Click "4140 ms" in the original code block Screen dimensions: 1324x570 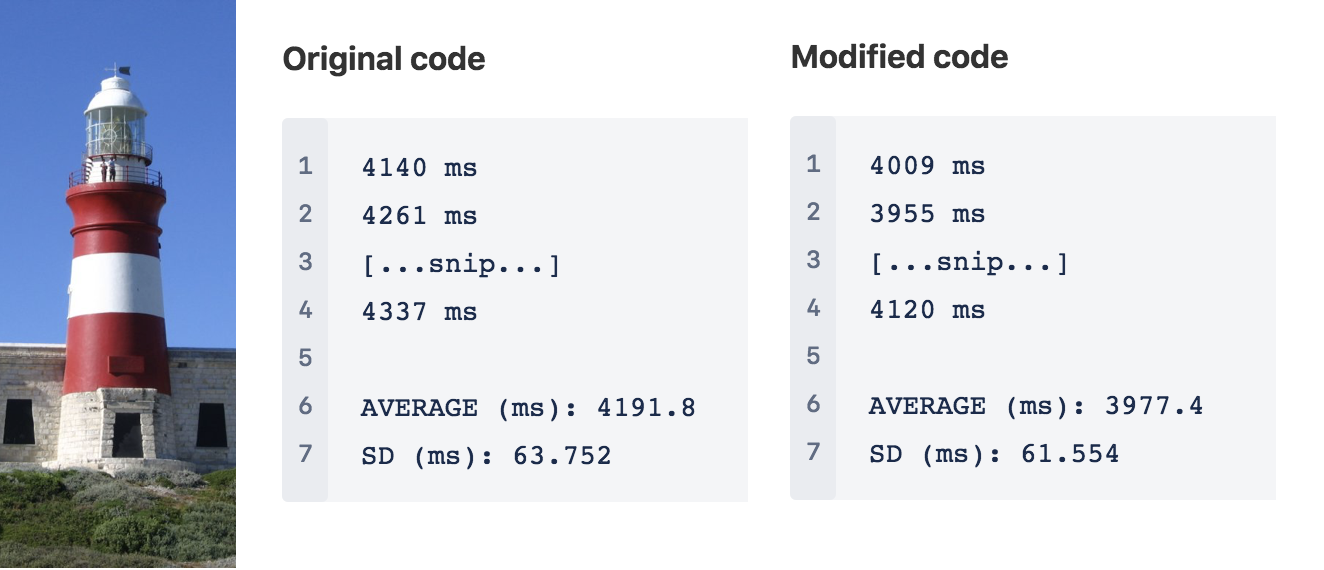click(419, 168)
